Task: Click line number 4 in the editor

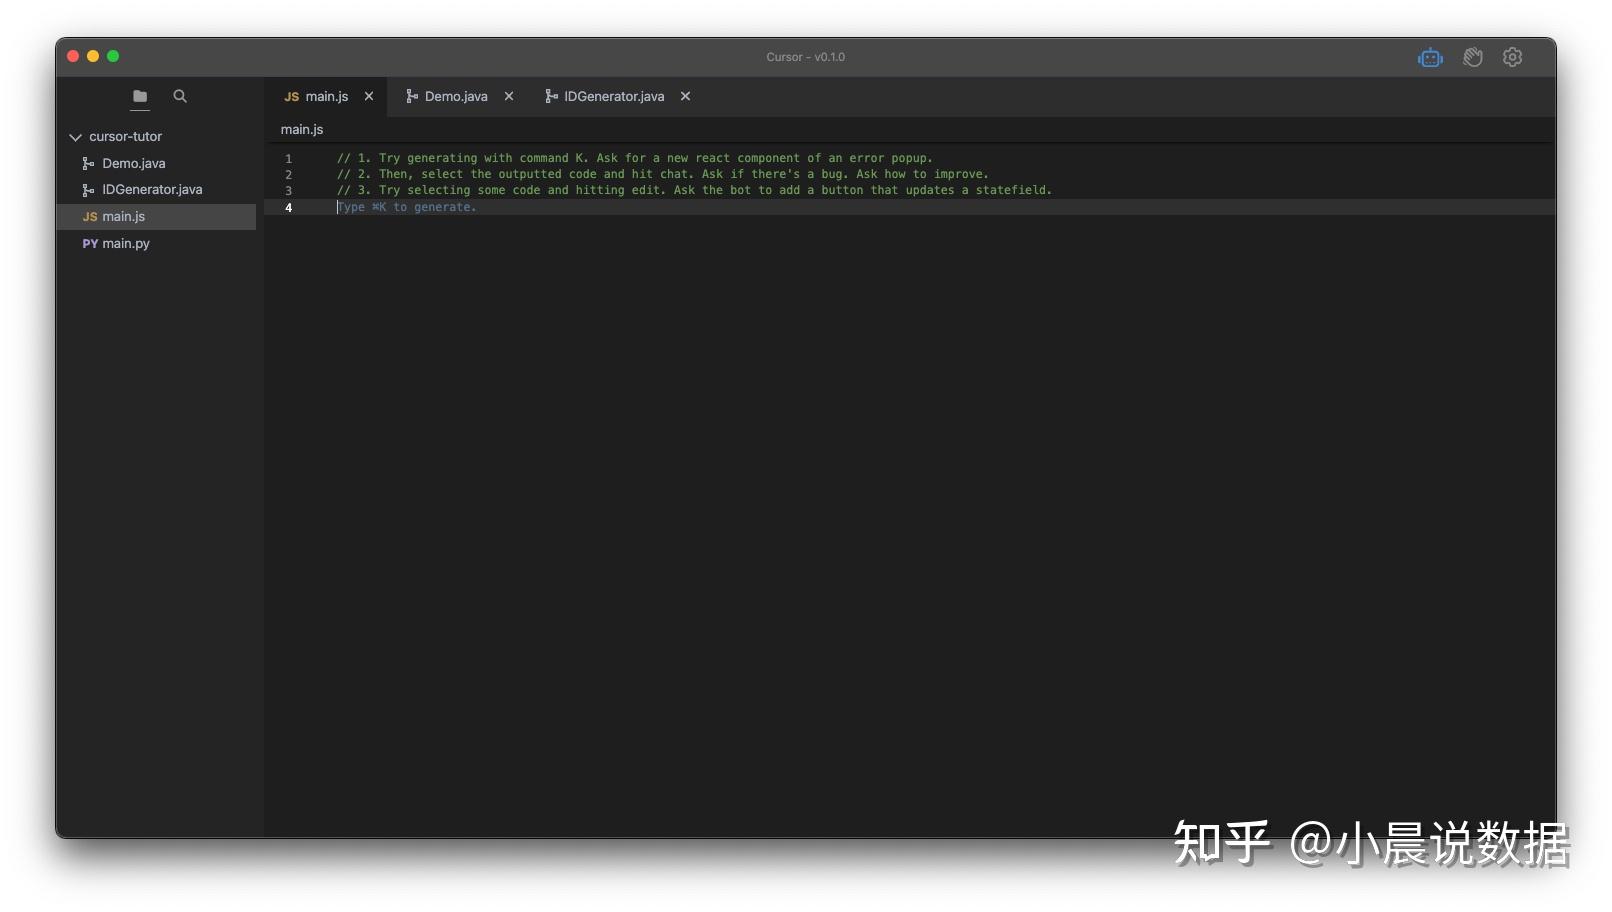Action: [289, 207]
